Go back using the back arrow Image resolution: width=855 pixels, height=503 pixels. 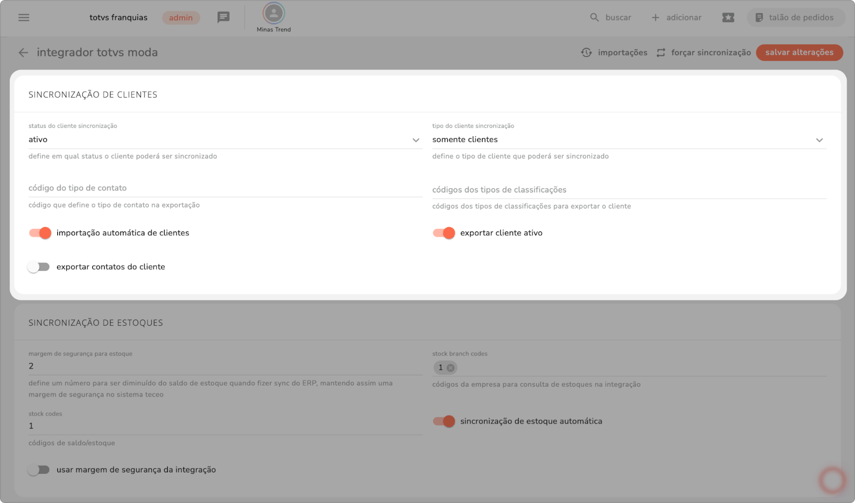[x=23, y=53]
